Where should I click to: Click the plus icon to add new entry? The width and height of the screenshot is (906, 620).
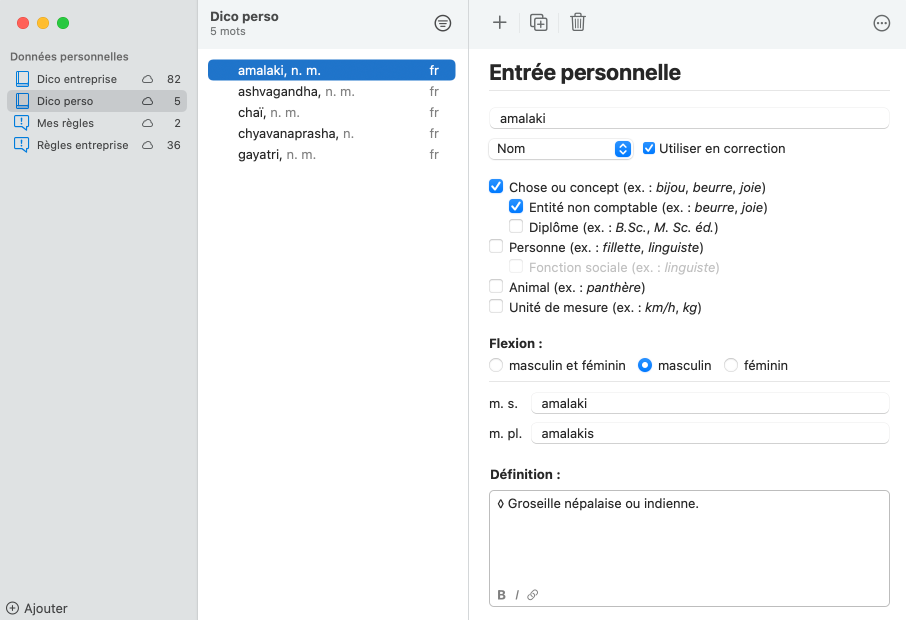click(500, 23)
